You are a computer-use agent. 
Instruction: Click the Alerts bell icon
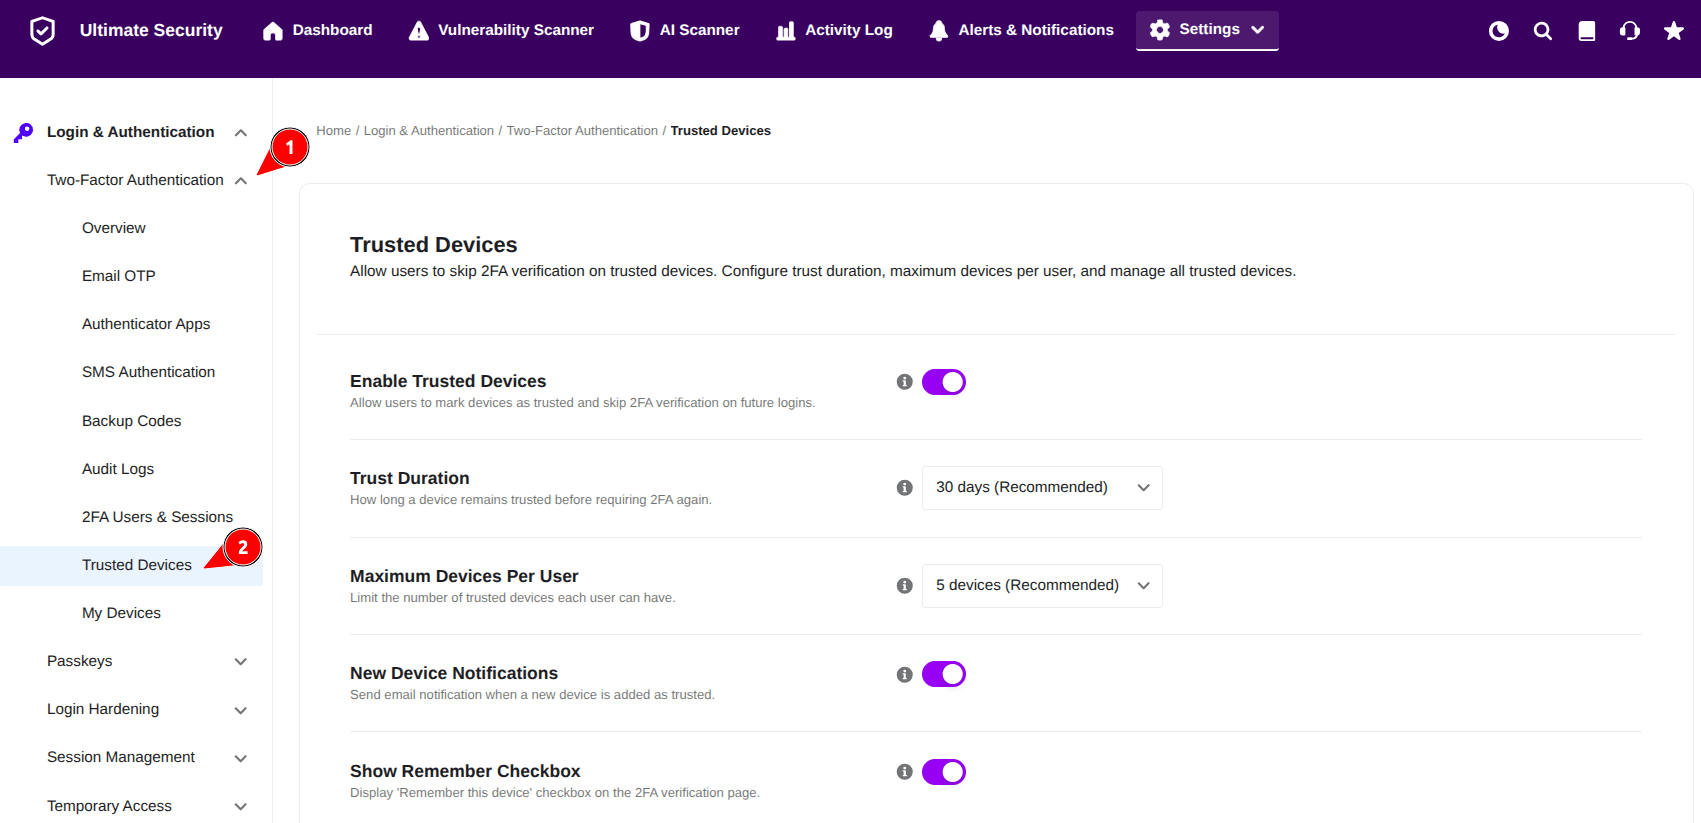939,31
